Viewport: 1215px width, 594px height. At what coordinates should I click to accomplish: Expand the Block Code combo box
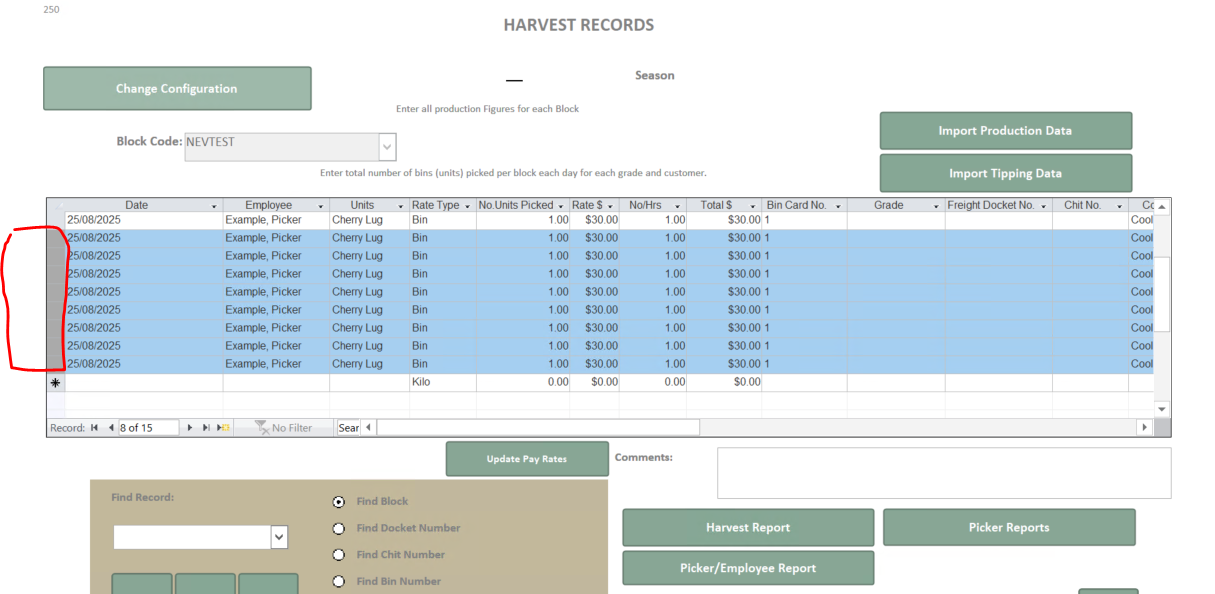(388, 147)
